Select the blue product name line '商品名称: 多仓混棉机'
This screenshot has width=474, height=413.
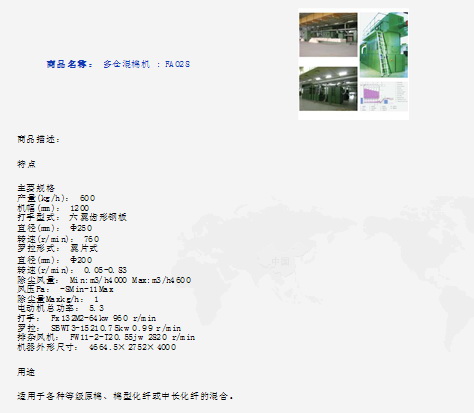pos(118,64)
